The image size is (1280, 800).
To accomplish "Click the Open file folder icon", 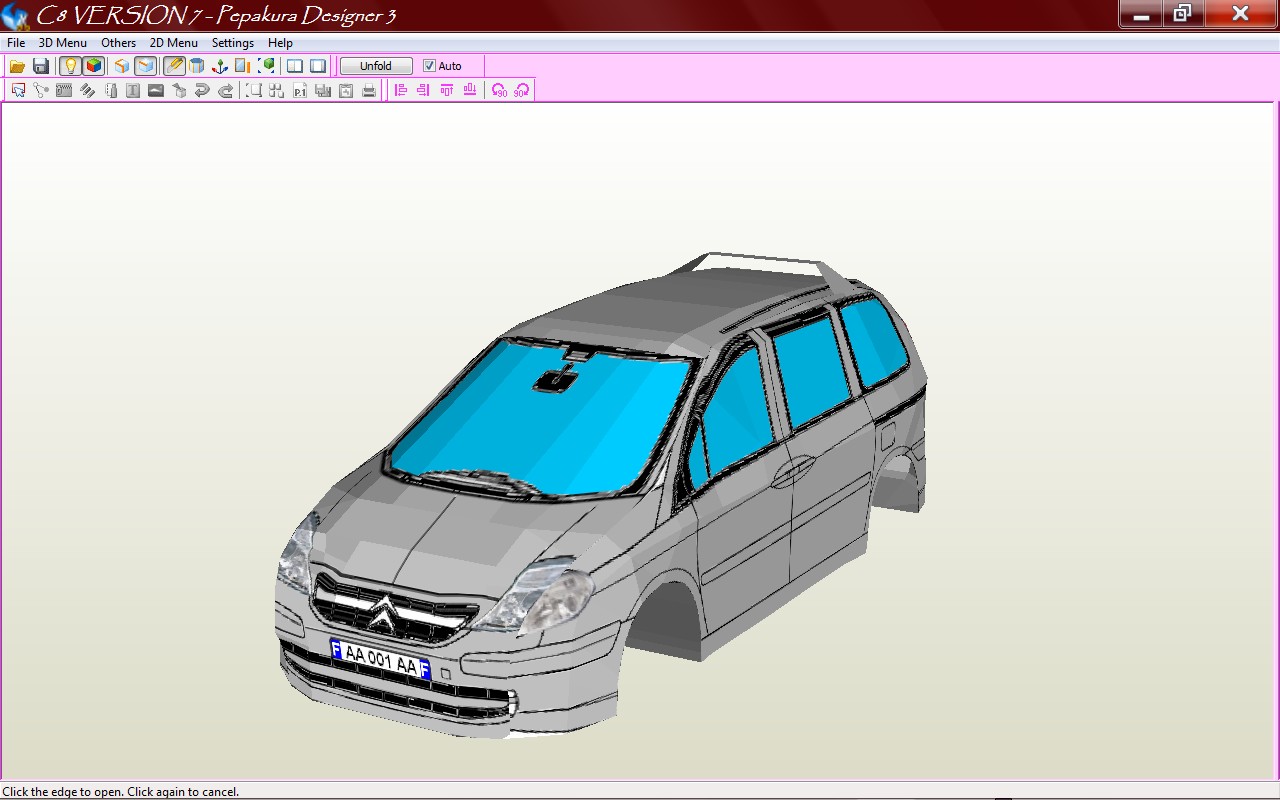I will coord(17,66).
